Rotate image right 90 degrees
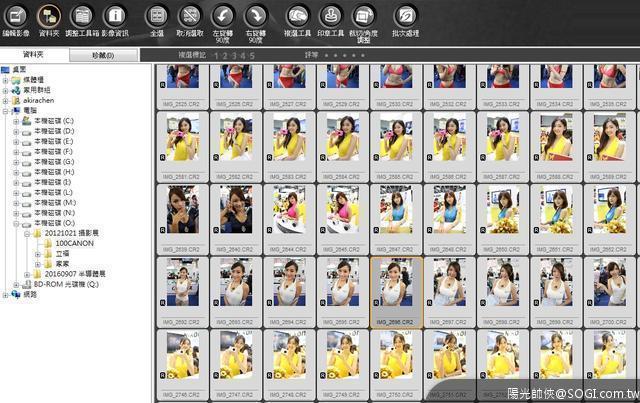This screenshot has height=403, width=640. [256, 16]
